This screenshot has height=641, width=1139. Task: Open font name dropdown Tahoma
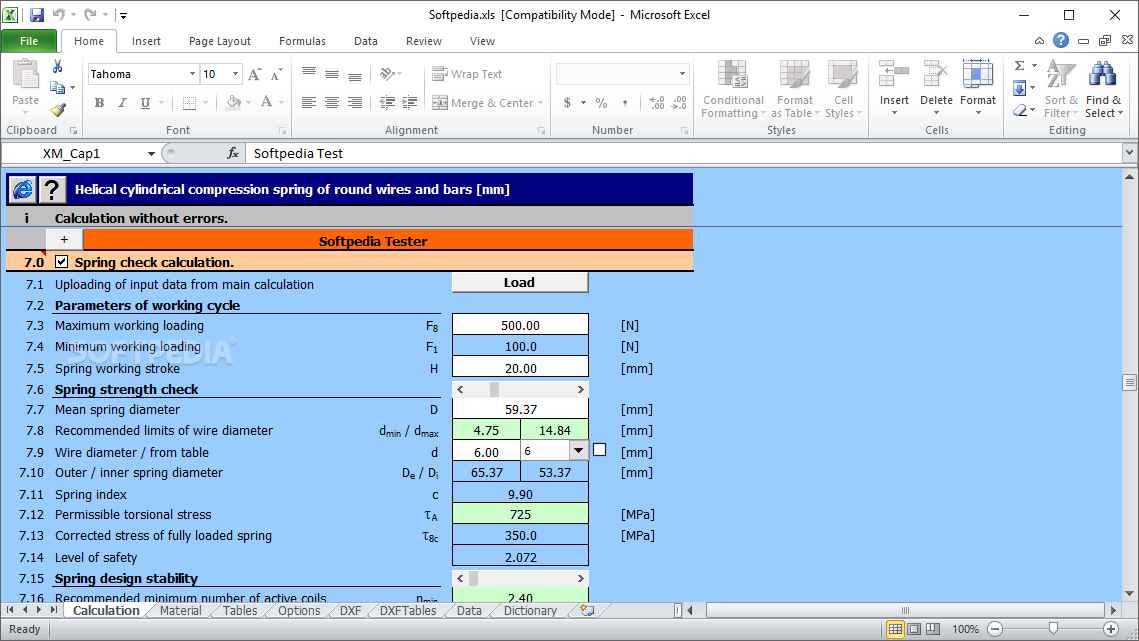coord(192,74)
